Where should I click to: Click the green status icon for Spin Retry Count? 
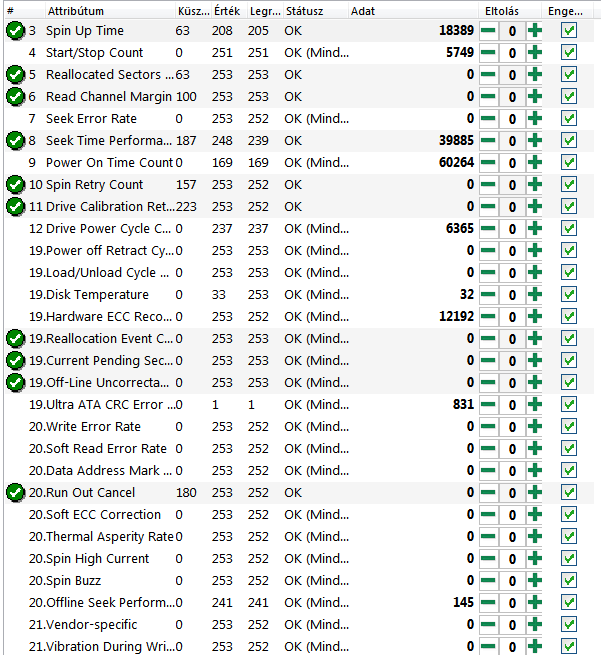[15, 185]
